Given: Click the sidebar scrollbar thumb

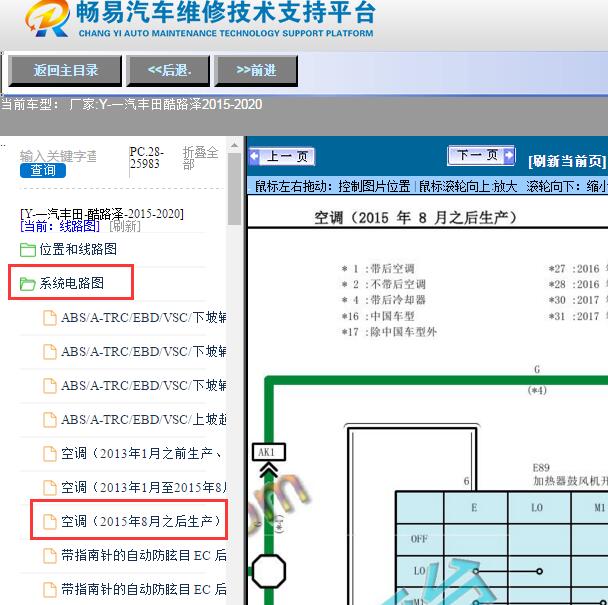Looking at the screenshot, I should pos(234,189).
